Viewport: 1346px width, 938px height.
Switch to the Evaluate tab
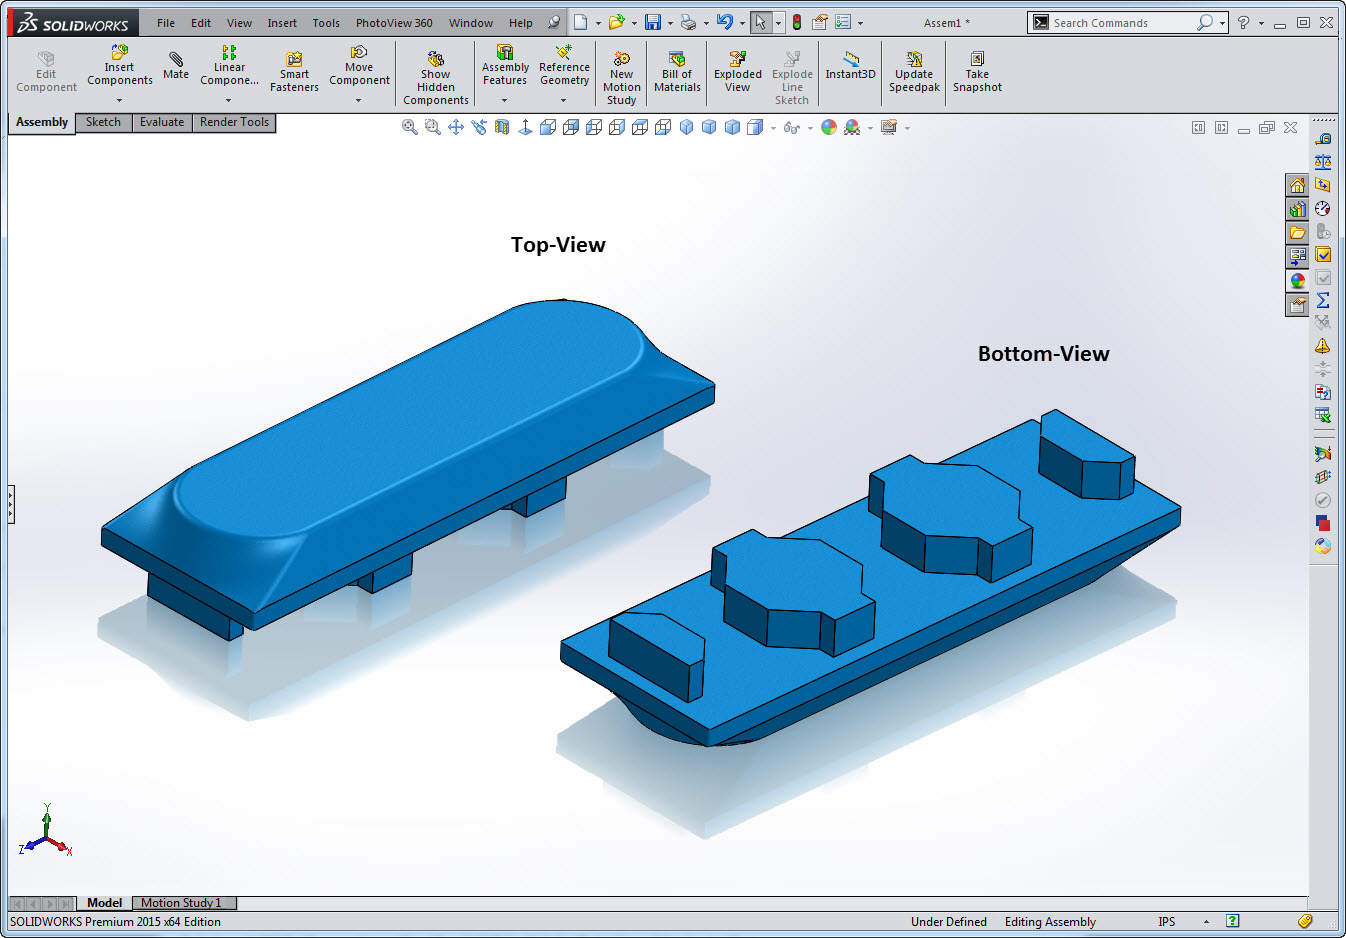(x=161, y=122)
